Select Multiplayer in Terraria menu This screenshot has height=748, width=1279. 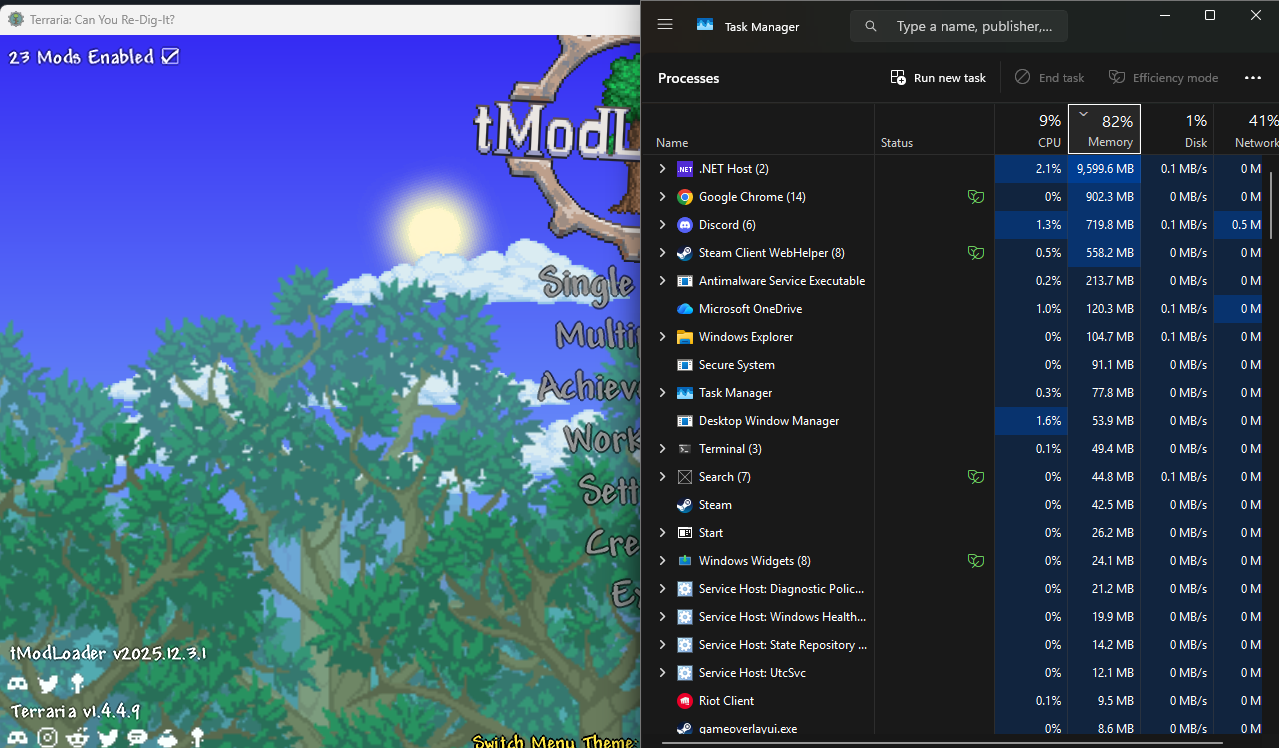pyautogui.click(x=598, y=333)
